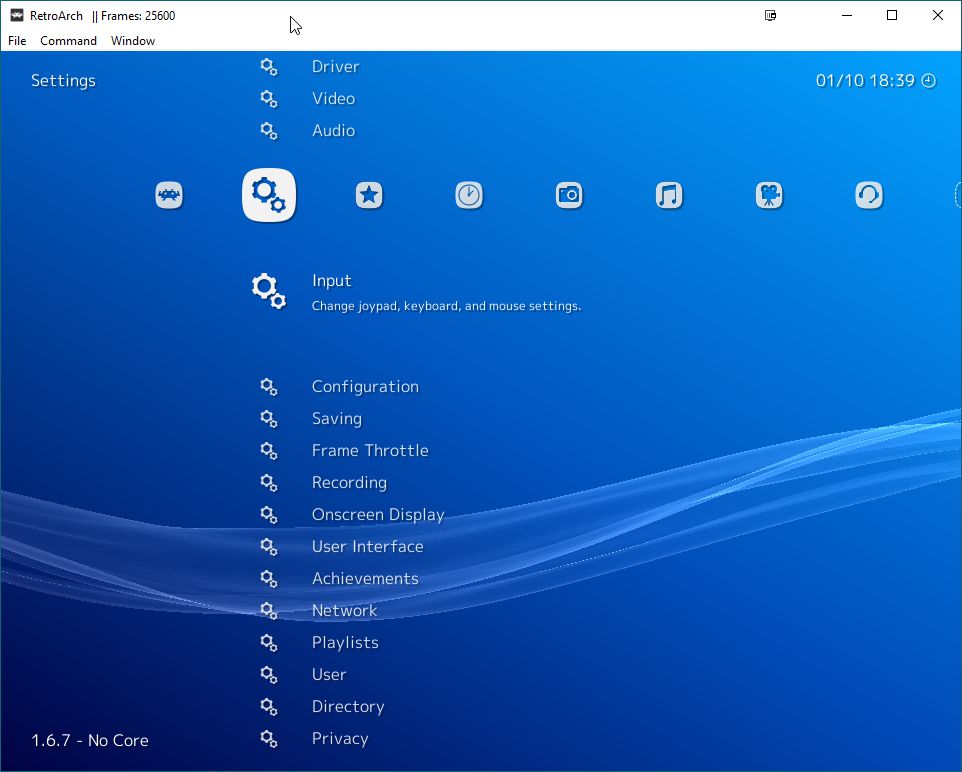This screenshot has width=962, height=772.
Task: Open the Driver settings entry
Action: point(335,66)
